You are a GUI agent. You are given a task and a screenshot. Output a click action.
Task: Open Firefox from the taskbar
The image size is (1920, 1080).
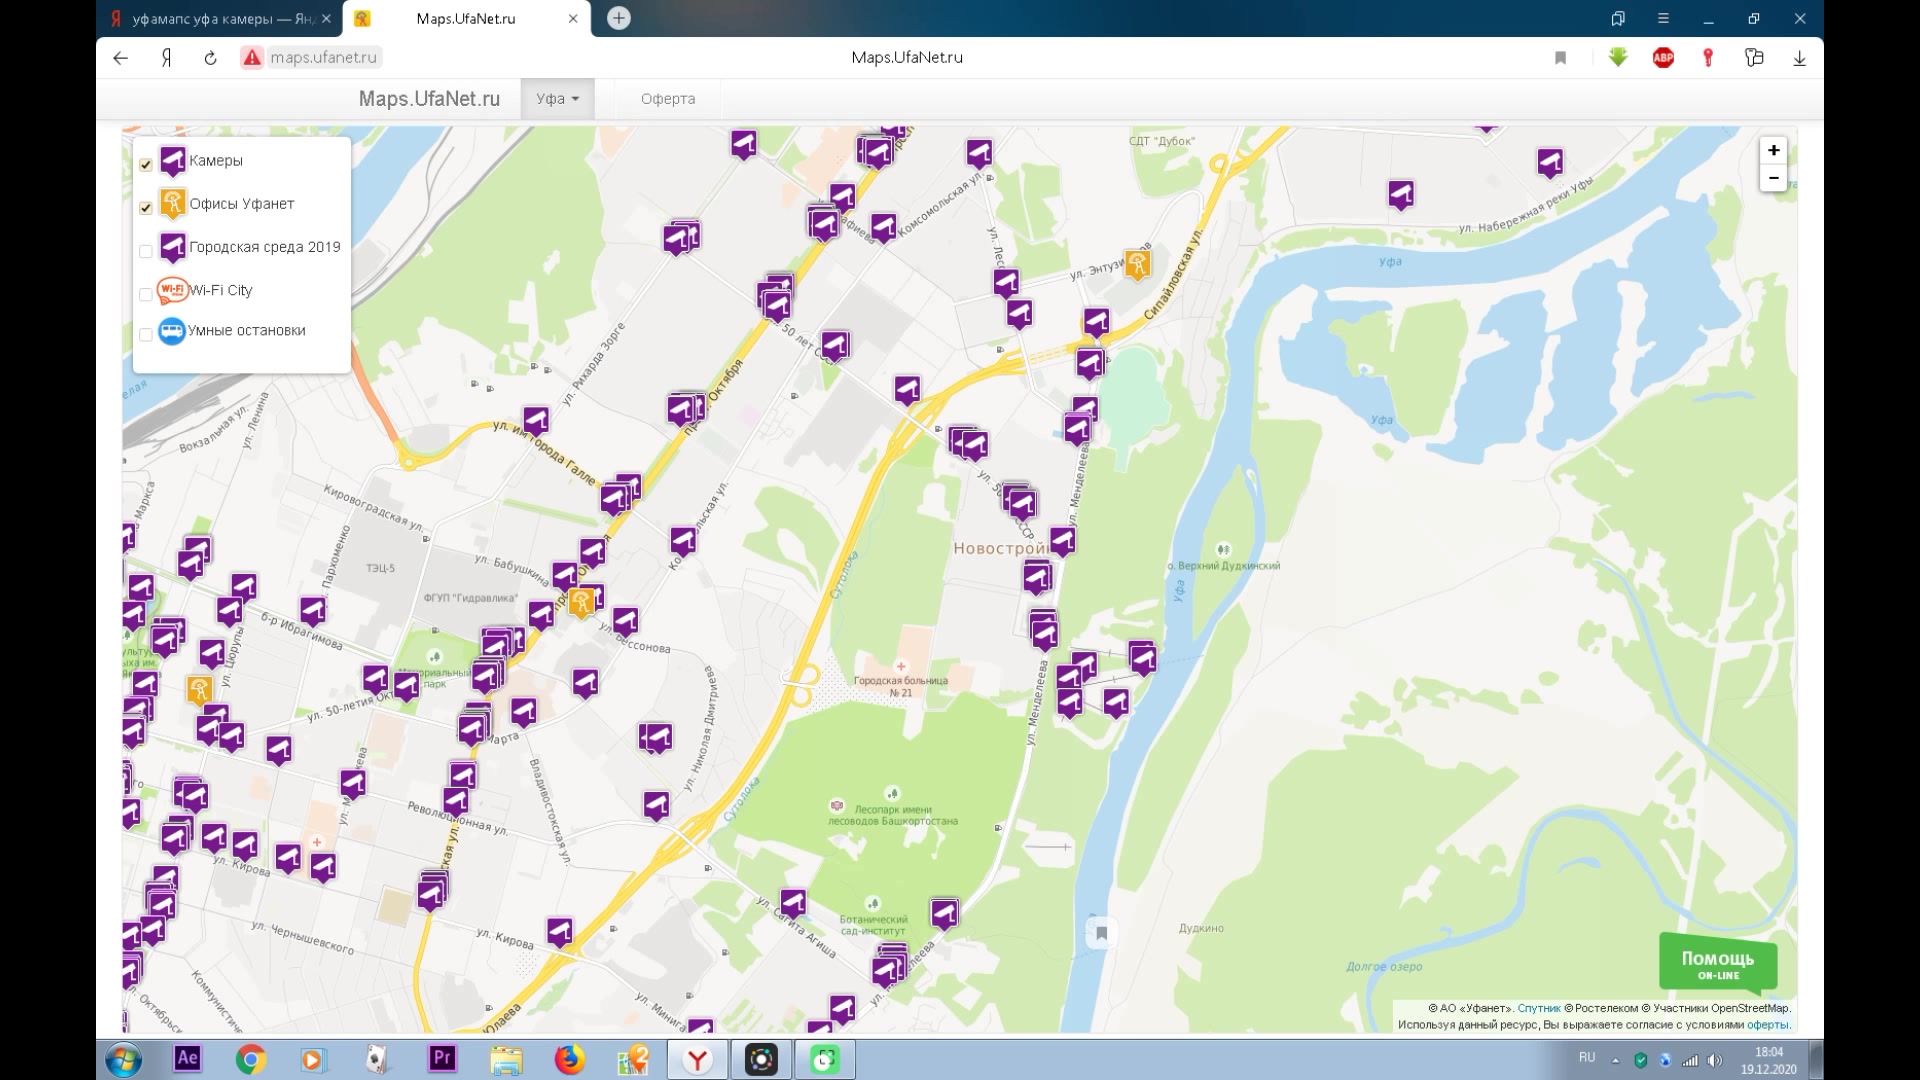[x=569, y=1060]
